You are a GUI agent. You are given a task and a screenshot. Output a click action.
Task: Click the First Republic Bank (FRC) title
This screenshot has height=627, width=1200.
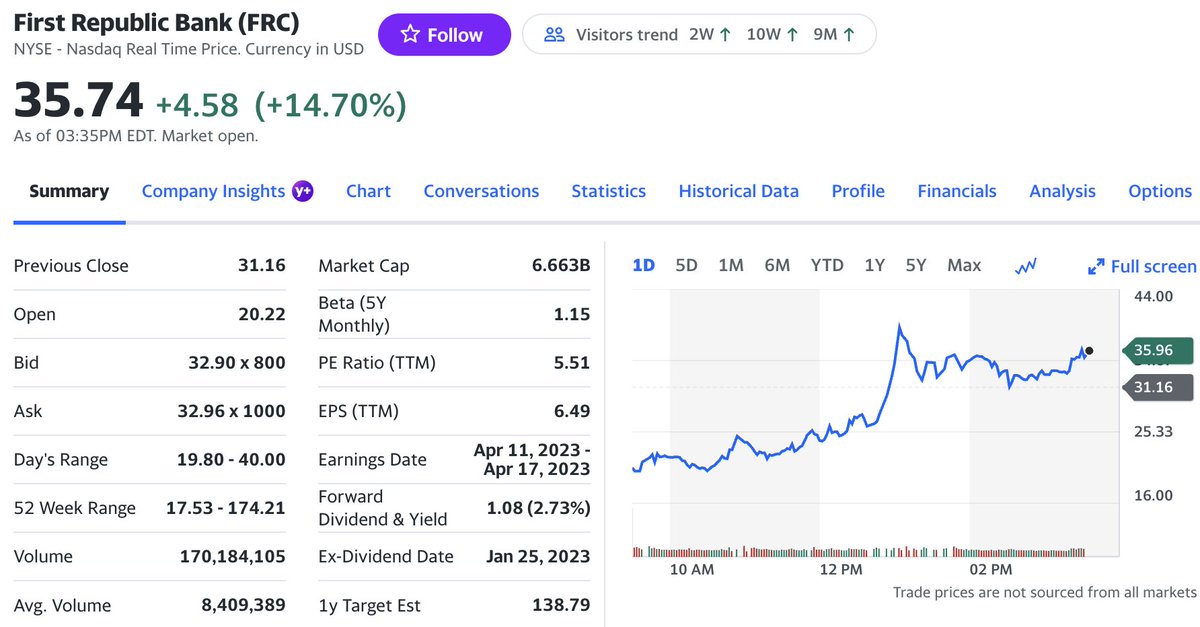(x=156, y=22)
